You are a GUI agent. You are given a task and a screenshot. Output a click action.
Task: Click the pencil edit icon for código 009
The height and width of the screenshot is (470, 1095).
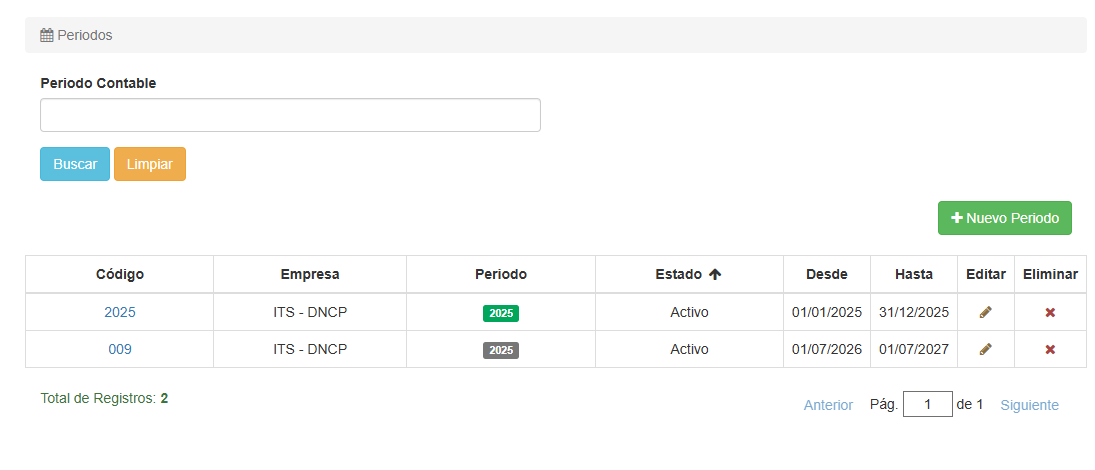click(985, 349)
